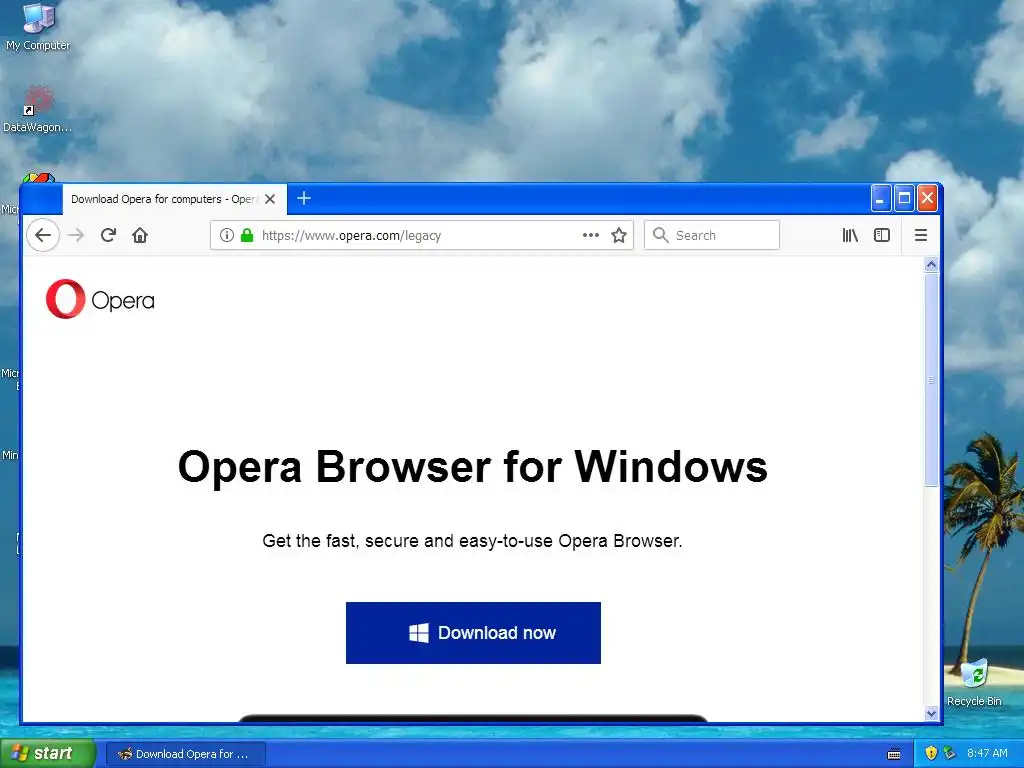The width and height of the screenshot is (1024, 768).
Task: Reload the current Opera page
Action: [x=108, y=235]
